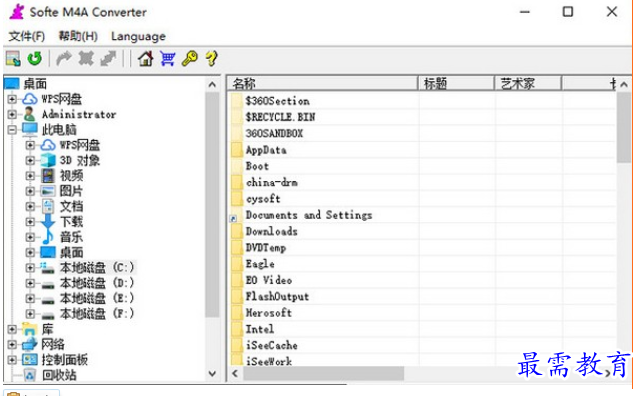Select the cysoft folder row
The height and width of the screenshot is (396, 639).
(422, 199)
